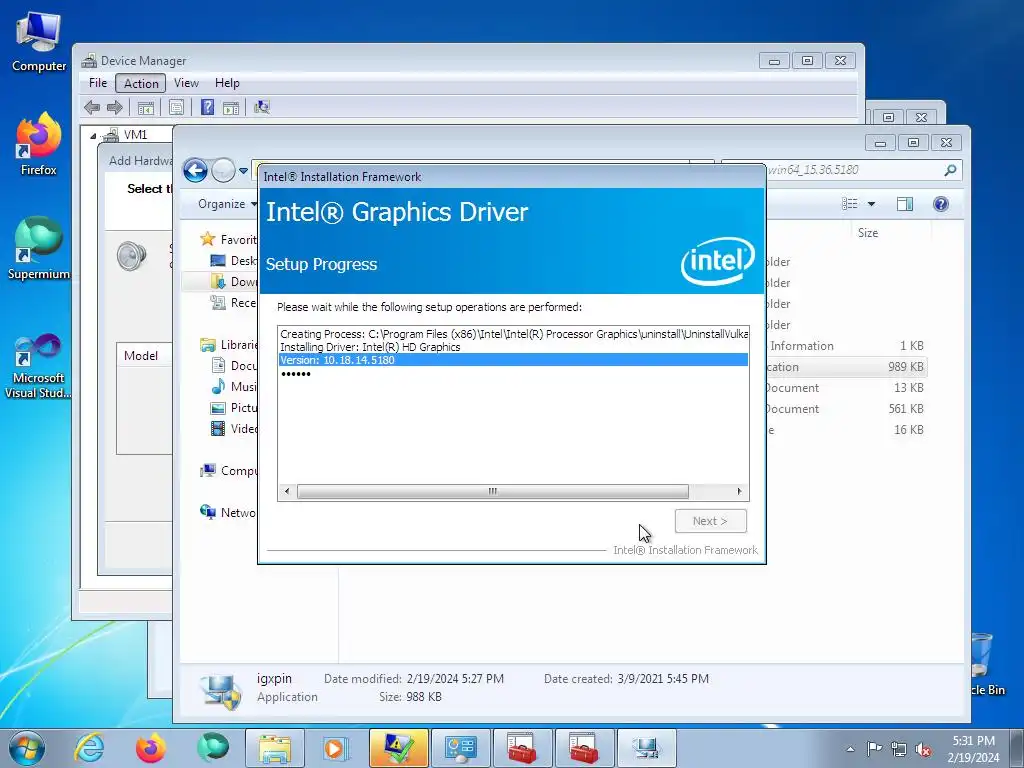Select the file row sized 16 KB
This screenshot has width=1024, height=768.
tap(846, 430)
